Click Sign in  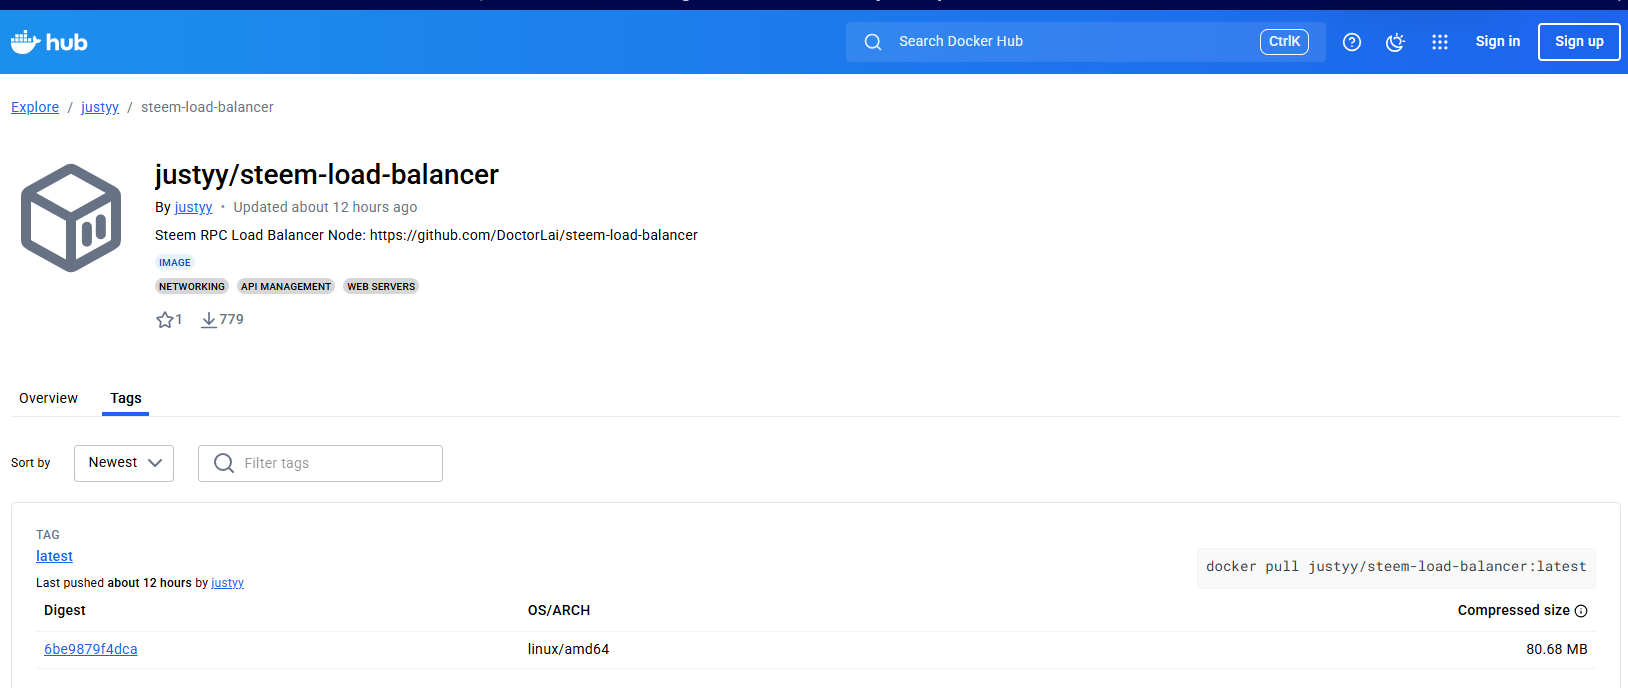click(x=1498, y=42)
